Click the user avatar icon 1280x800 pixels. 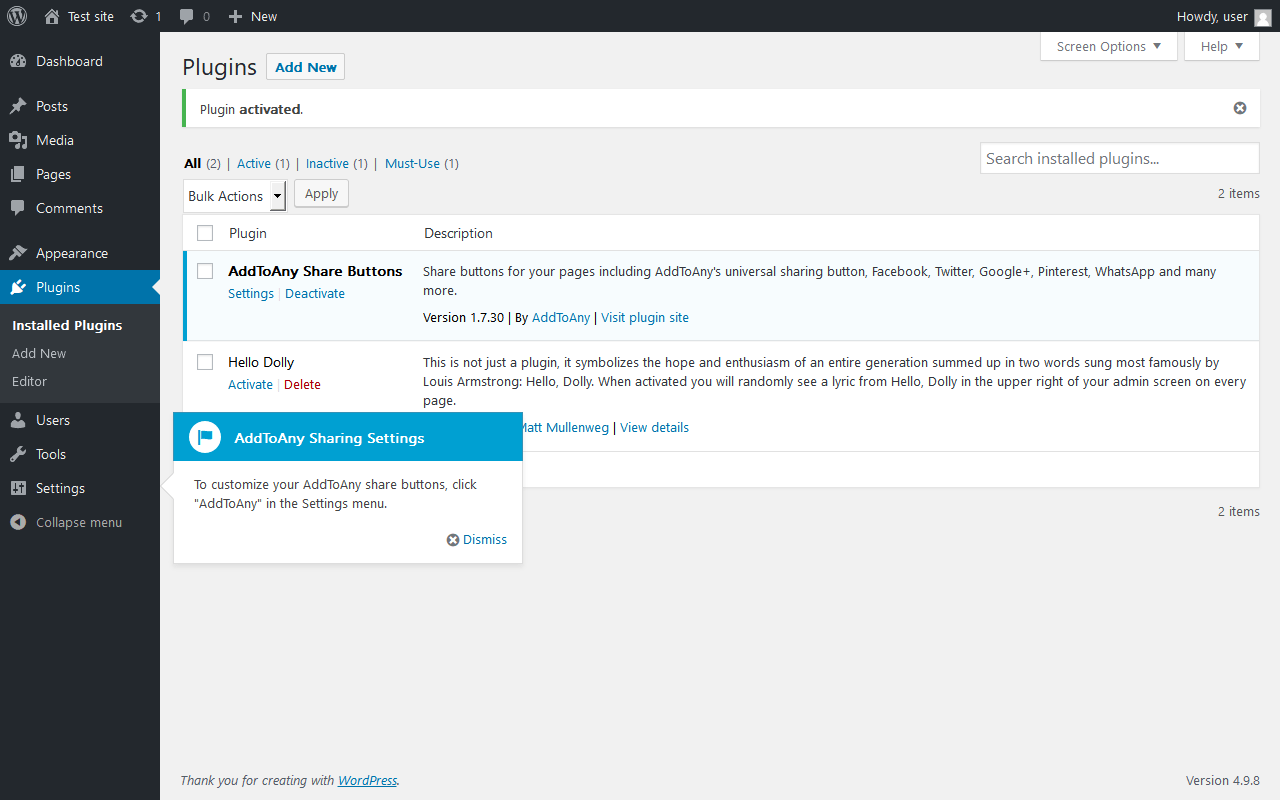(x=1263, y=17)
